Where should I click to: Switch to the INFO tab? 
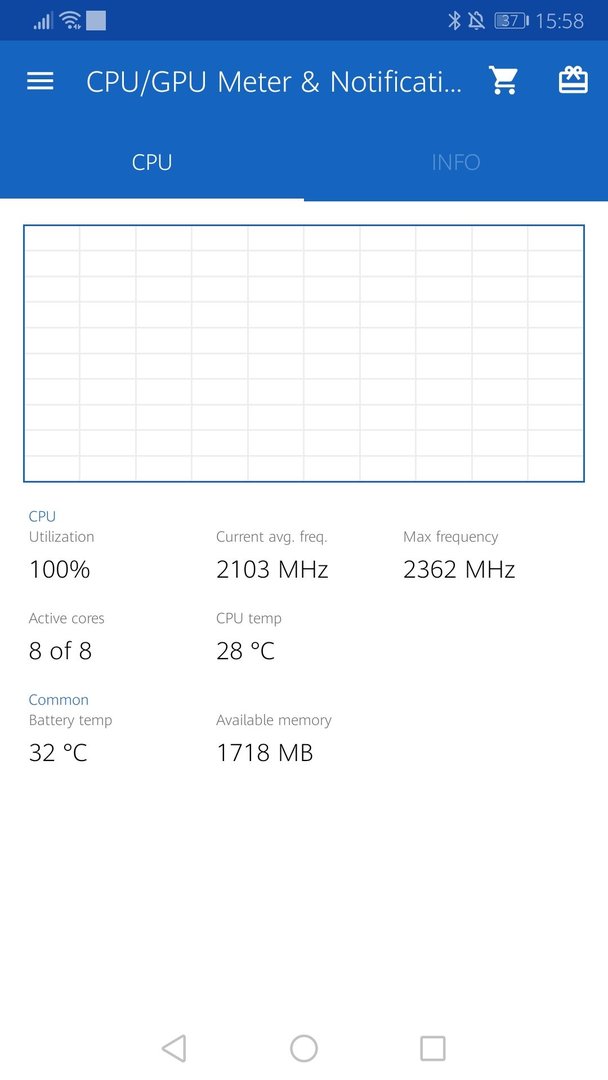456,163
